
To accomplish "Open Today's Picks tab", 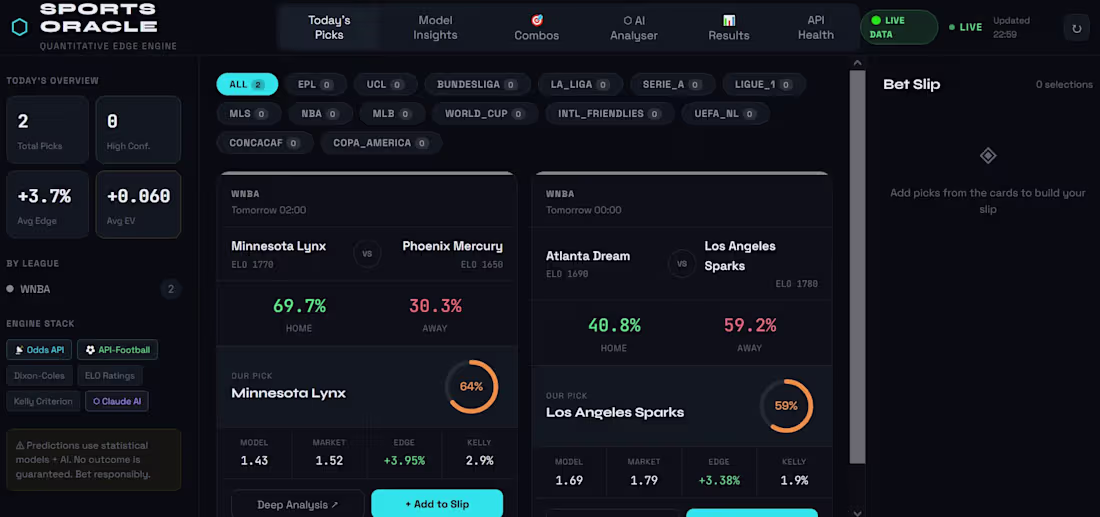I will (x=329, y=28).
